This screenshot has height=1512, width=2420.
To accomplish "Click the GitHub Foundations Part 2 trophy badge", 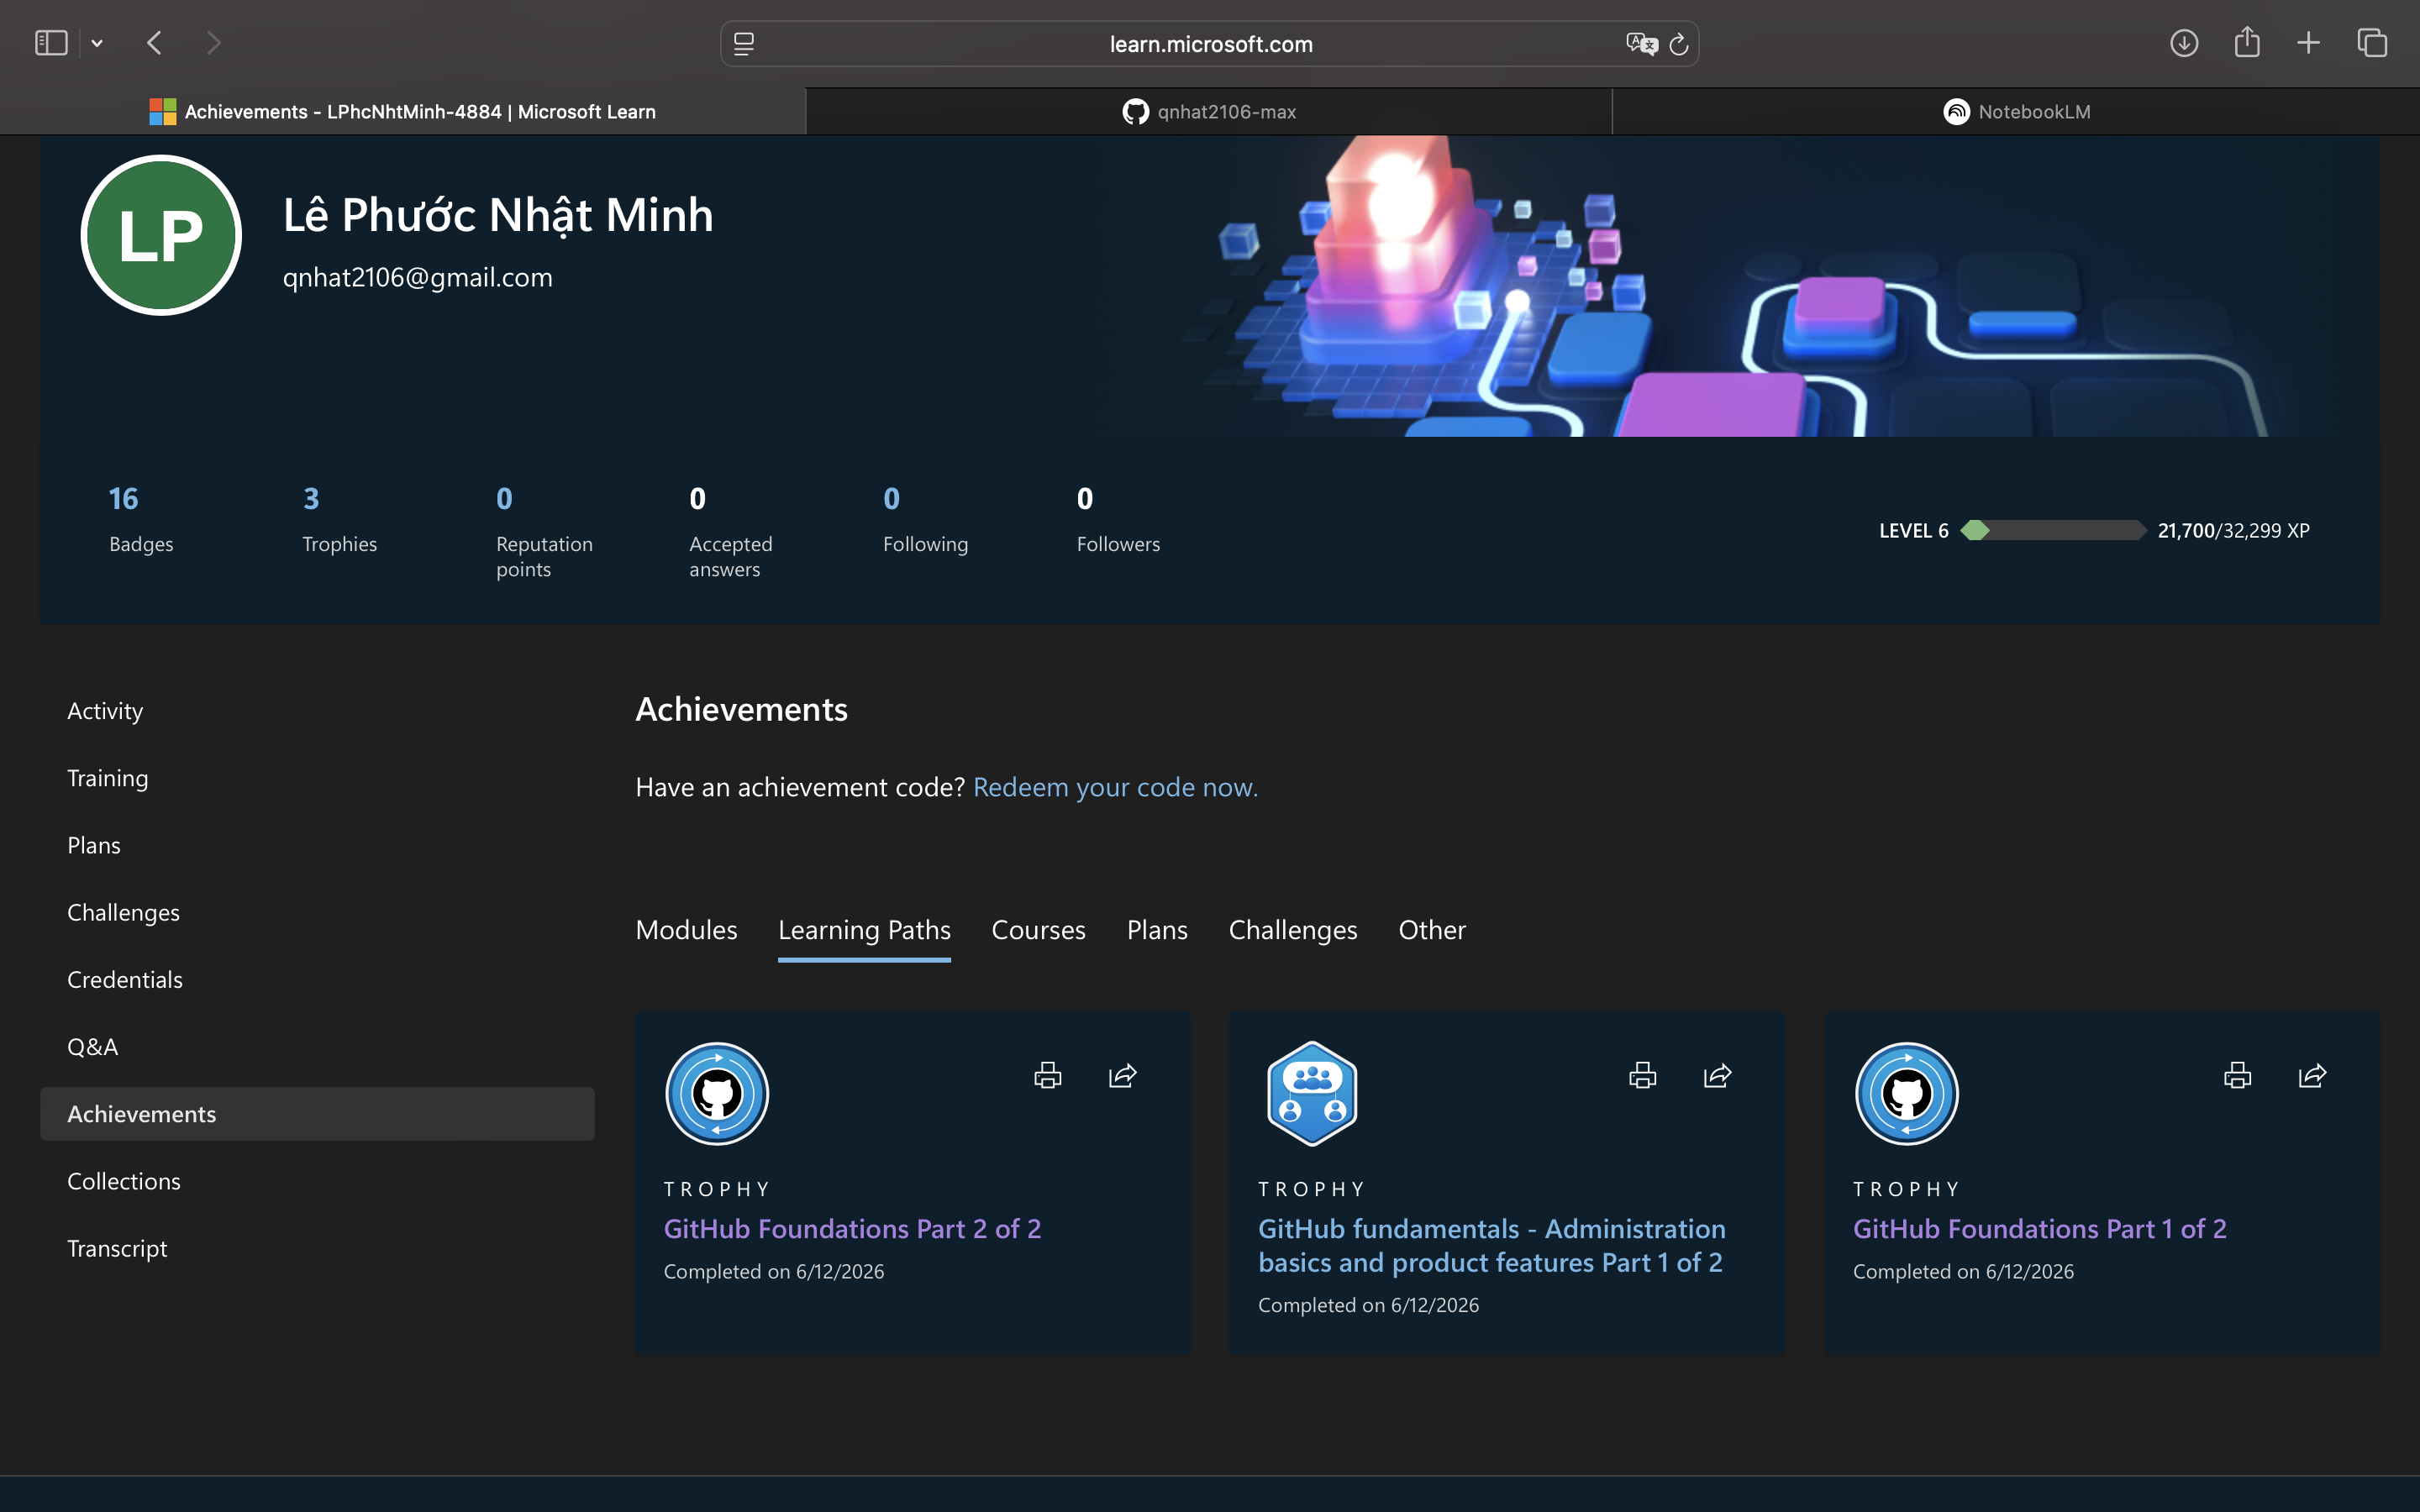I will [x=717, y=1093].
